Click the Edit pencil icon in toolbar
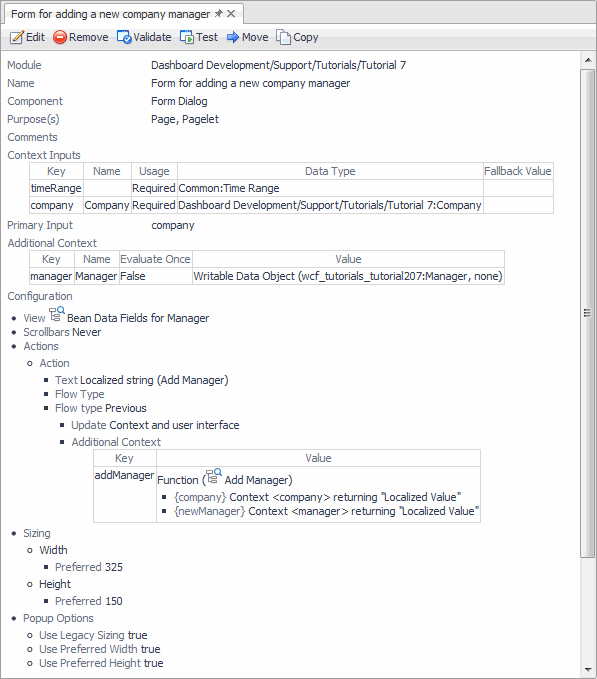 [x=16, y=37]
